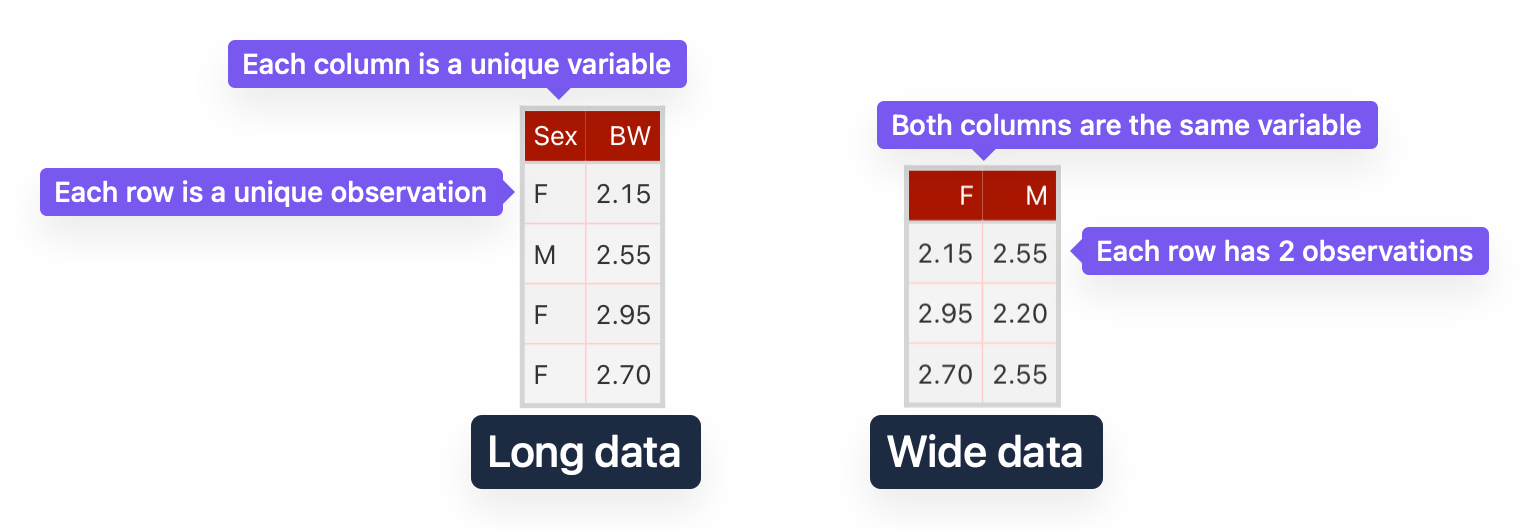
Task: Click 'Each row has 2 observations' callout
Action: (1285, 250)
